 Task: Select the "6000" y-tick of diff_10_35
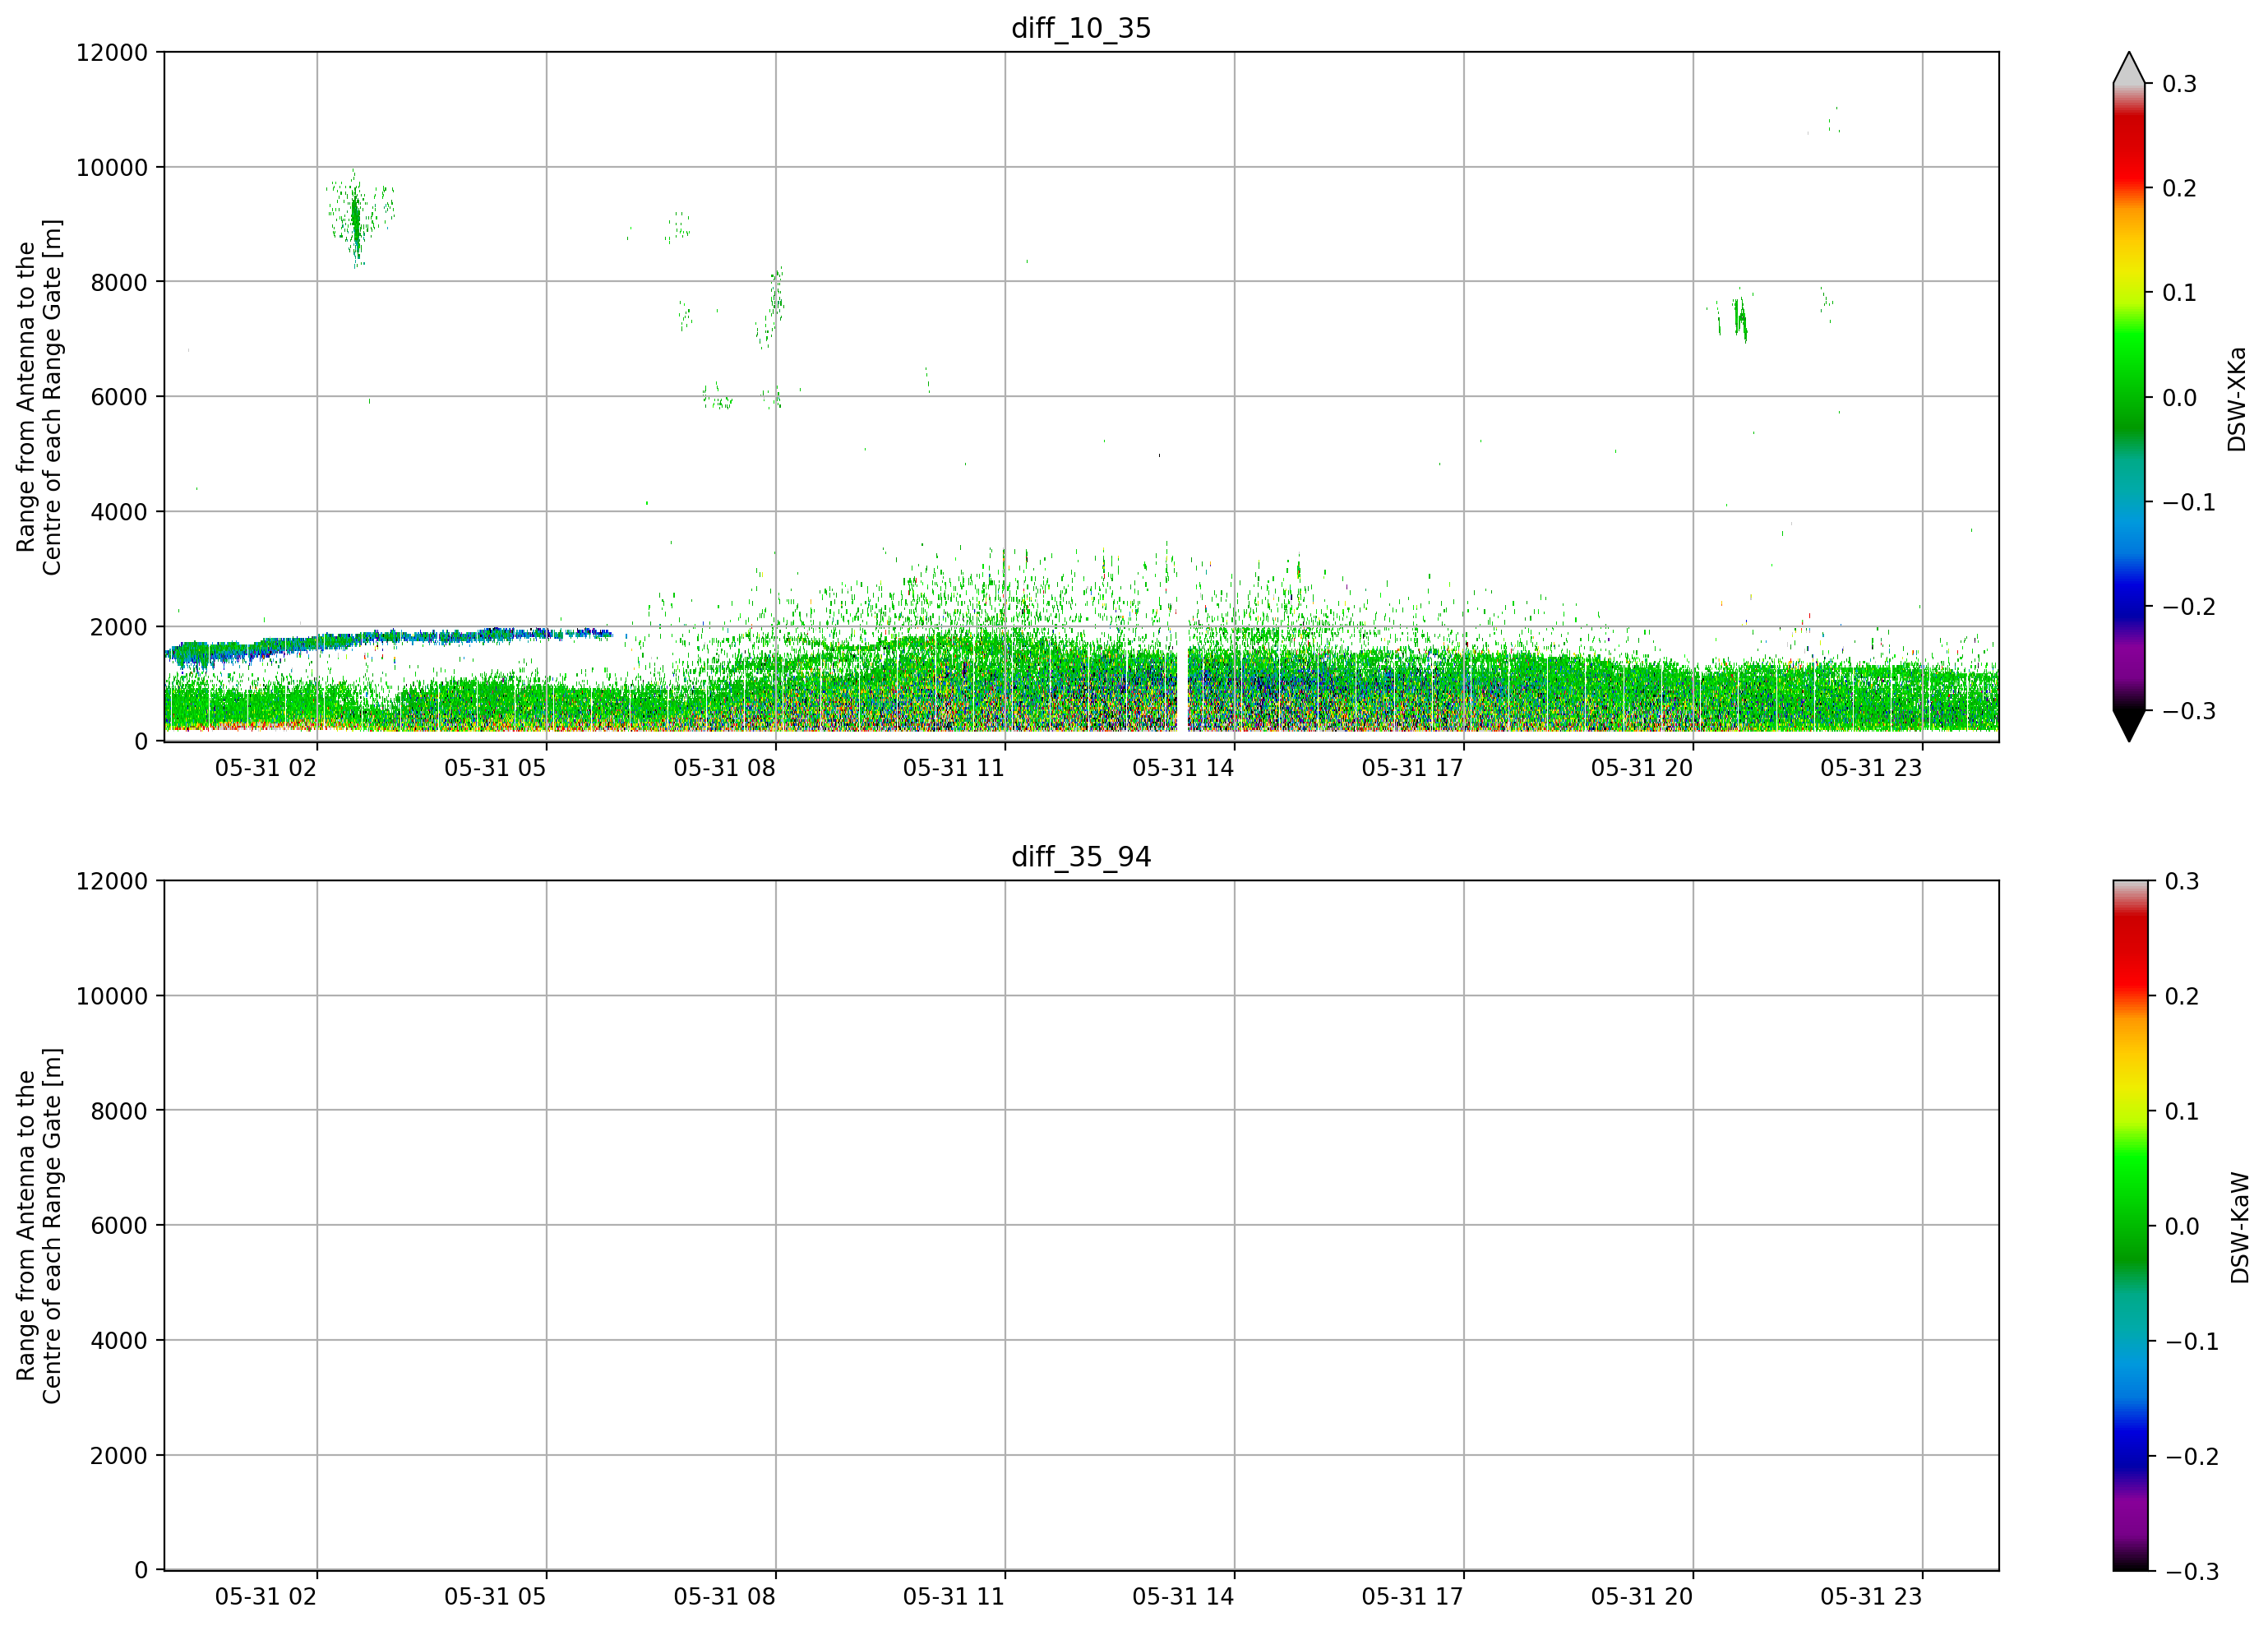coord(119,397)
